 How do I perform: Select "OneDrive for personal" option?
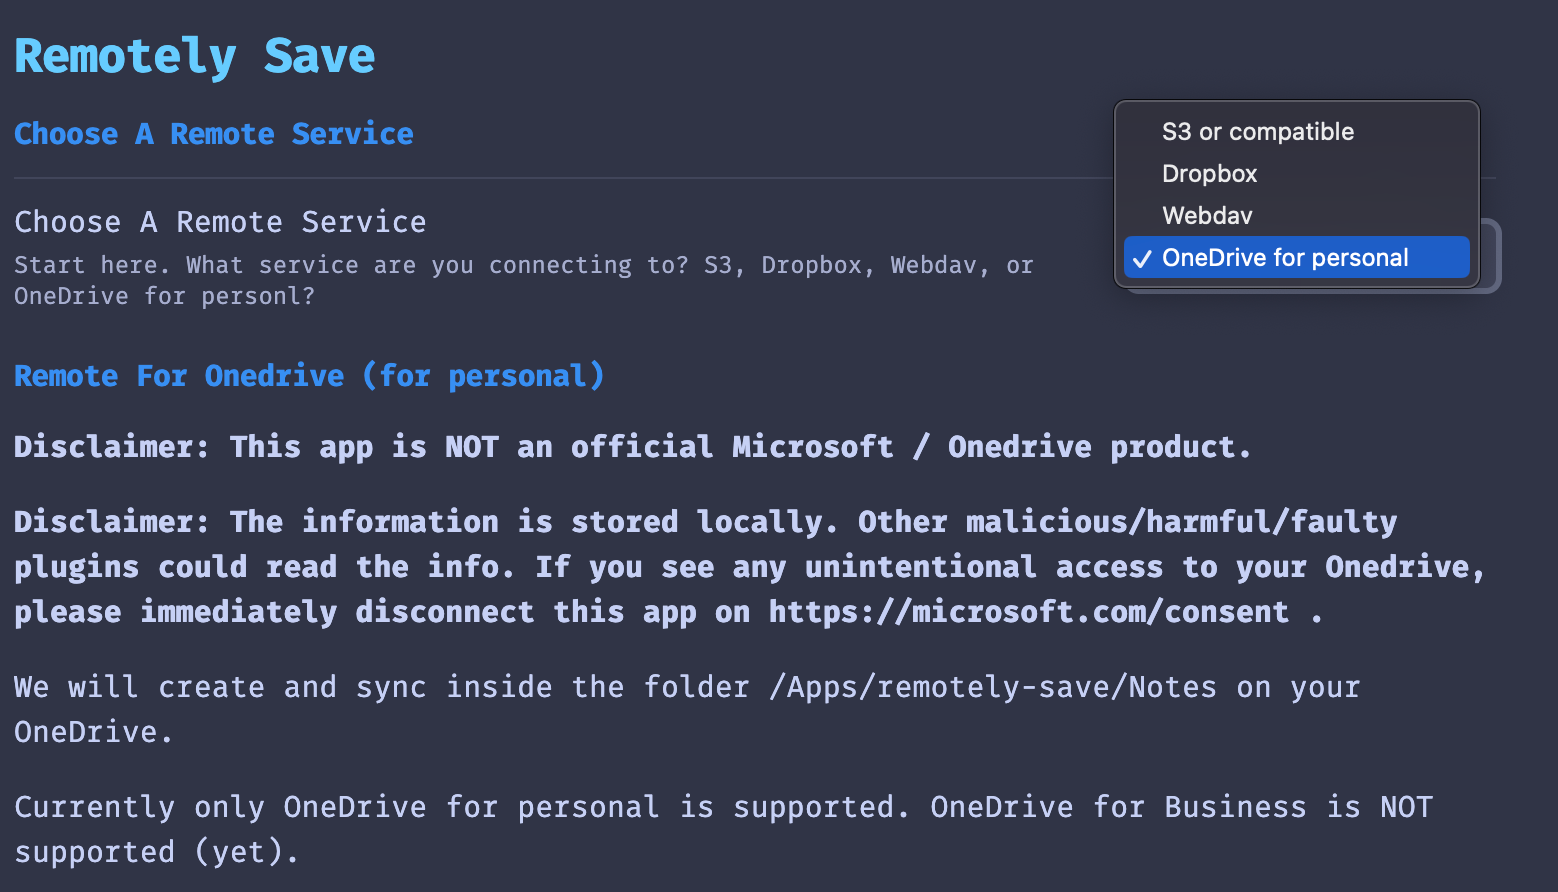(1296, 258)
